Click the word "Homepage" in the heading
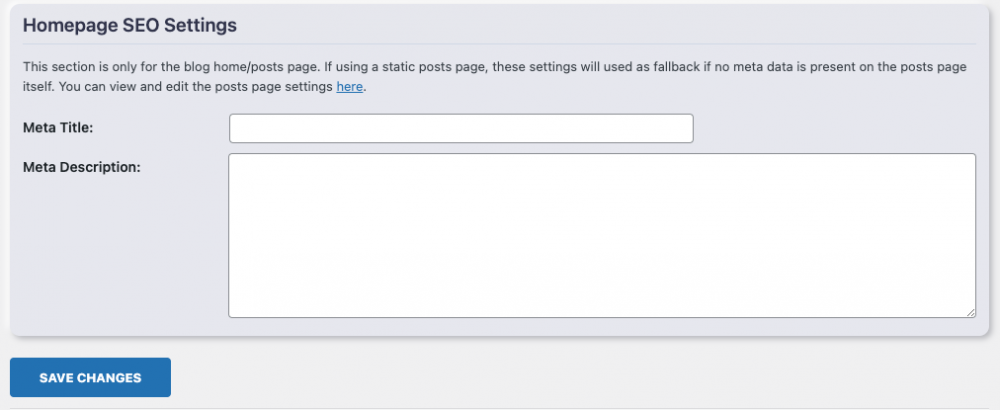 pyautogui.click(x=68, y=23)
